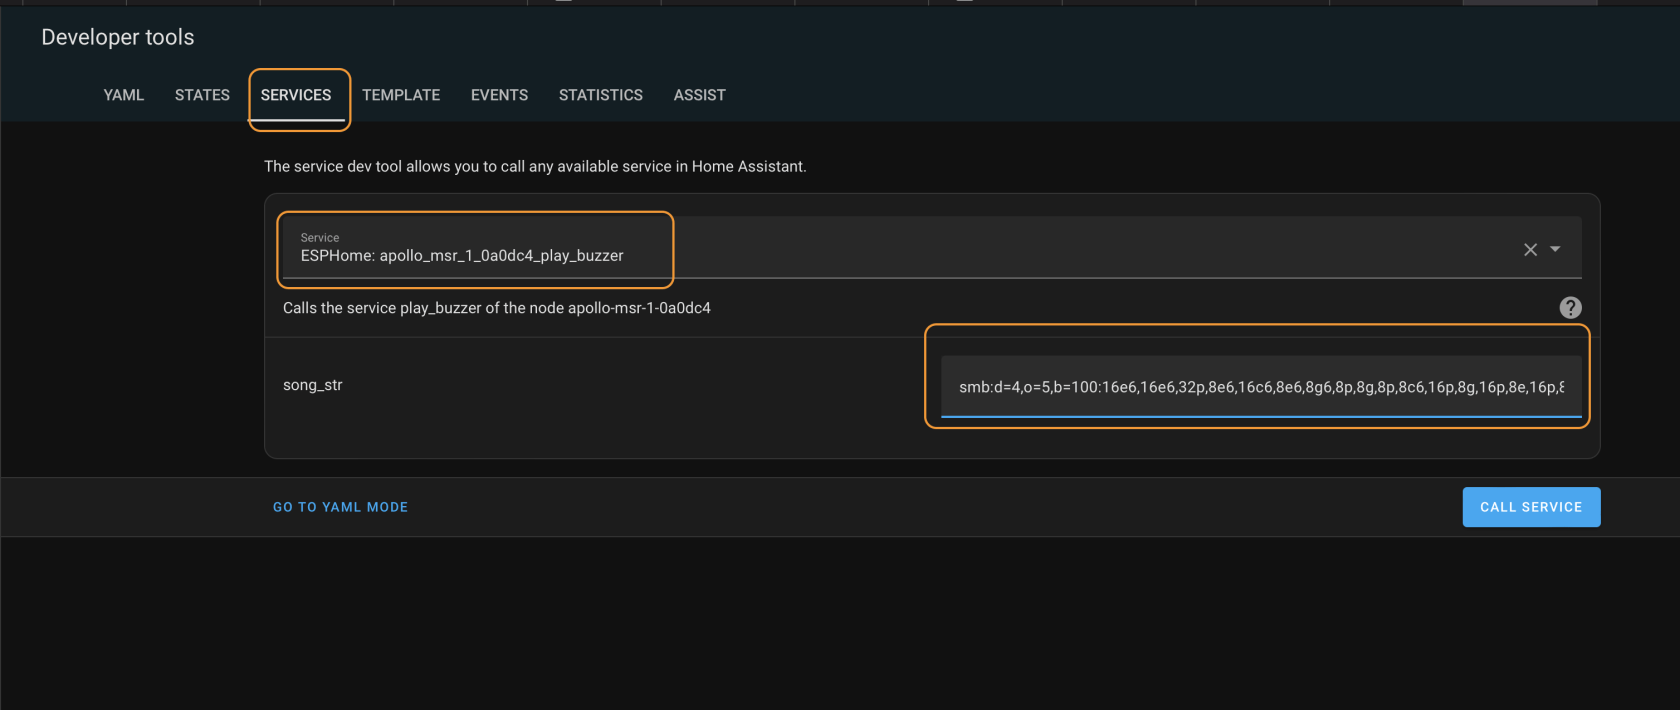The image size is (1680, 710).
Task: Click the apollo_msr_1_0a0dc4_play_buzzer service value
Action: (x=462, y=256)
